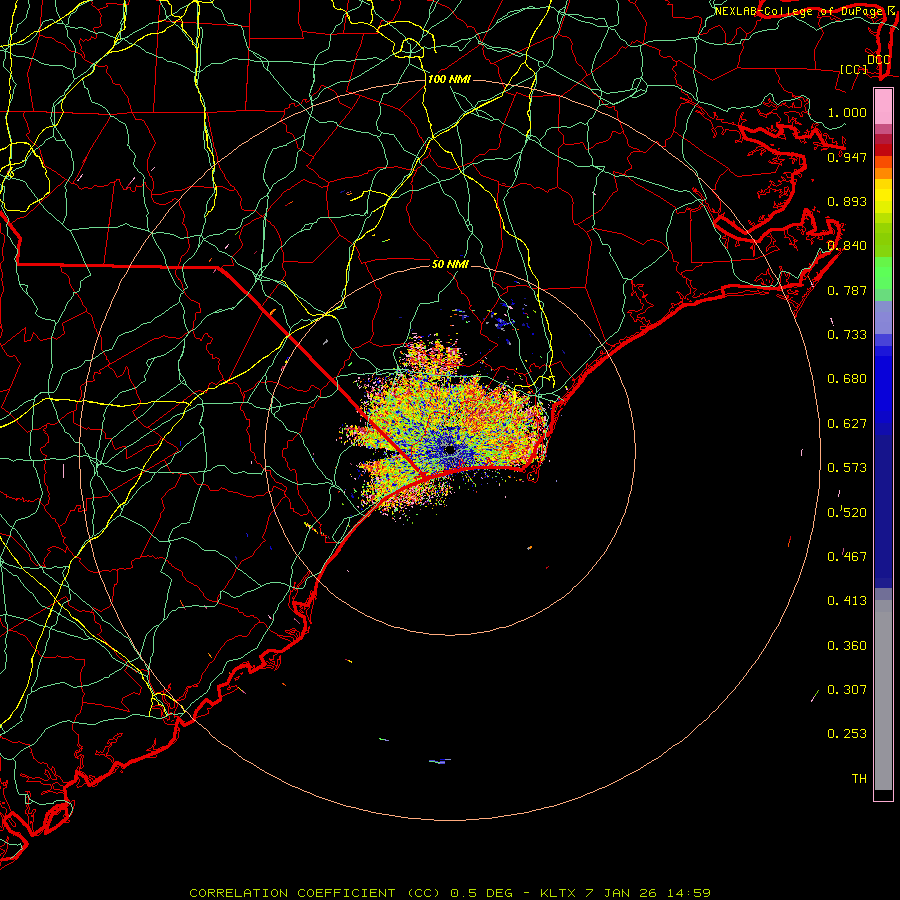
Task: Click the 0.520 scale value
Action: pos(847,512)
